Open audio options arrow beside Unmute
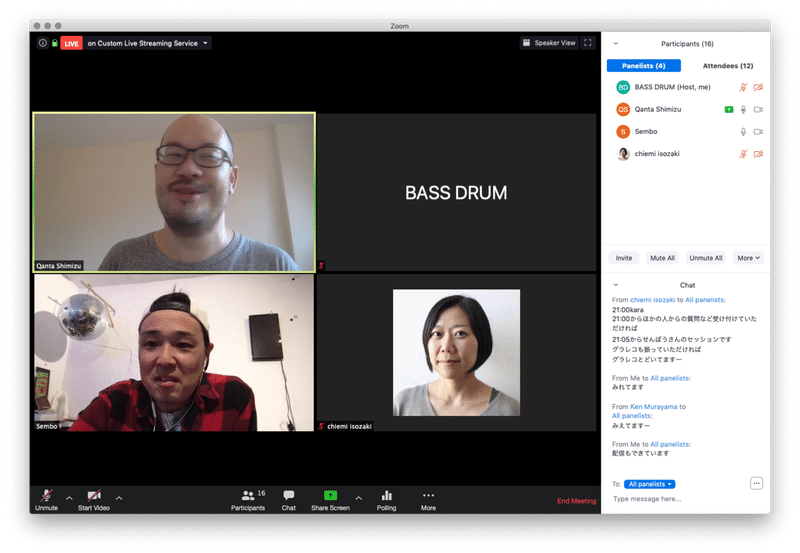800x553 pixels. pos(69,498)
